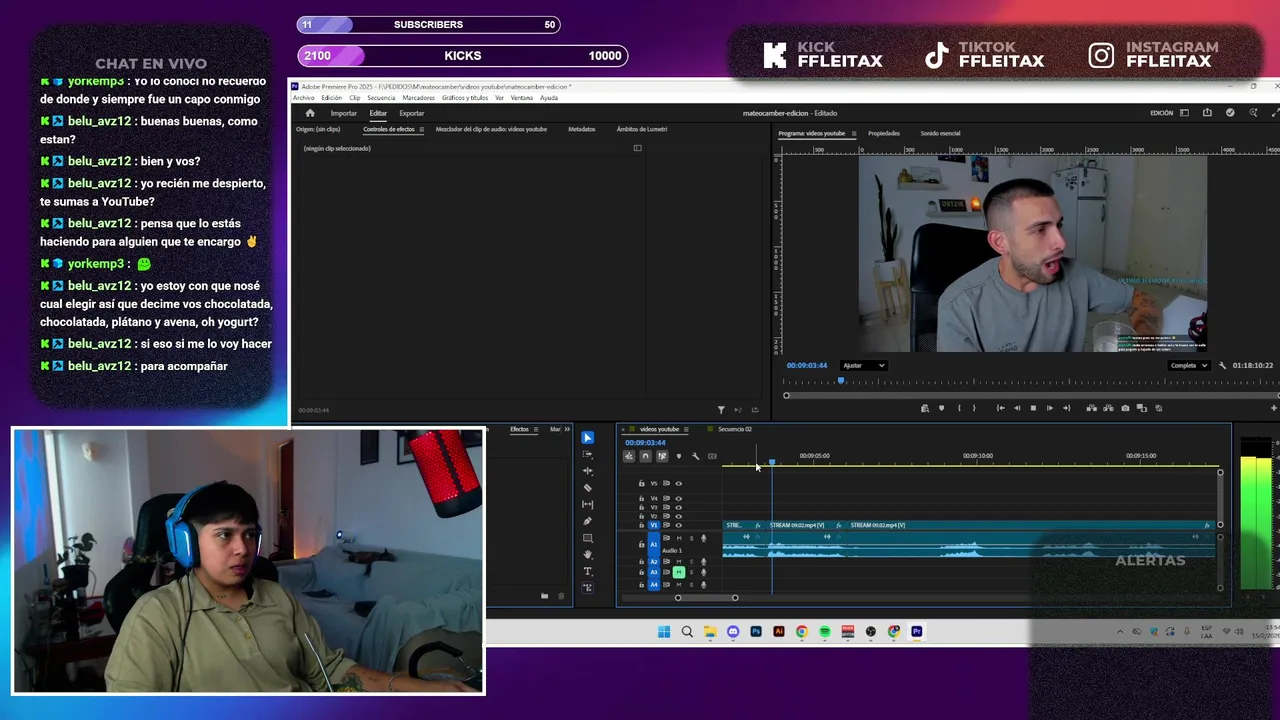Expand panels overflow chevron beside Efectos
This screenshot has width=1280, height=720.
point(567,430)
